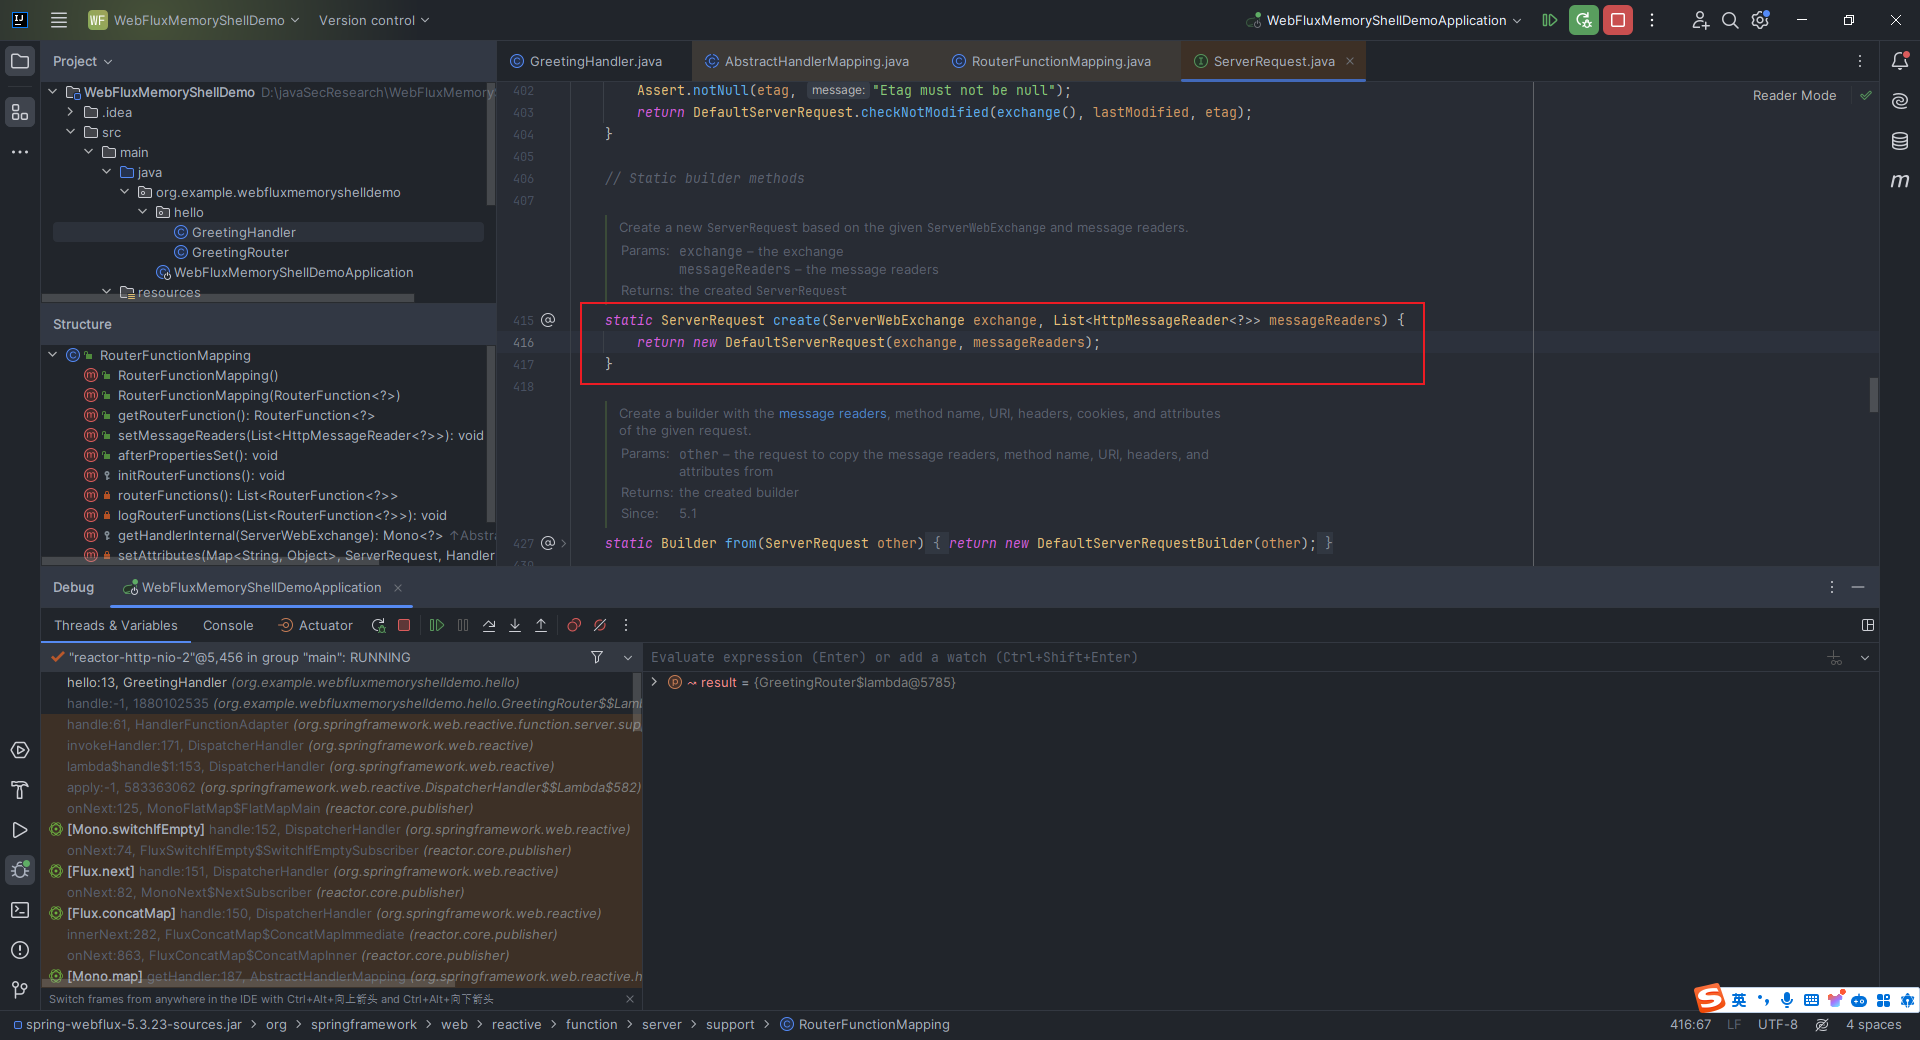
Task: Toggle Mute Breakpoints in debug toolbar
Action: click(x=600, y=625)
